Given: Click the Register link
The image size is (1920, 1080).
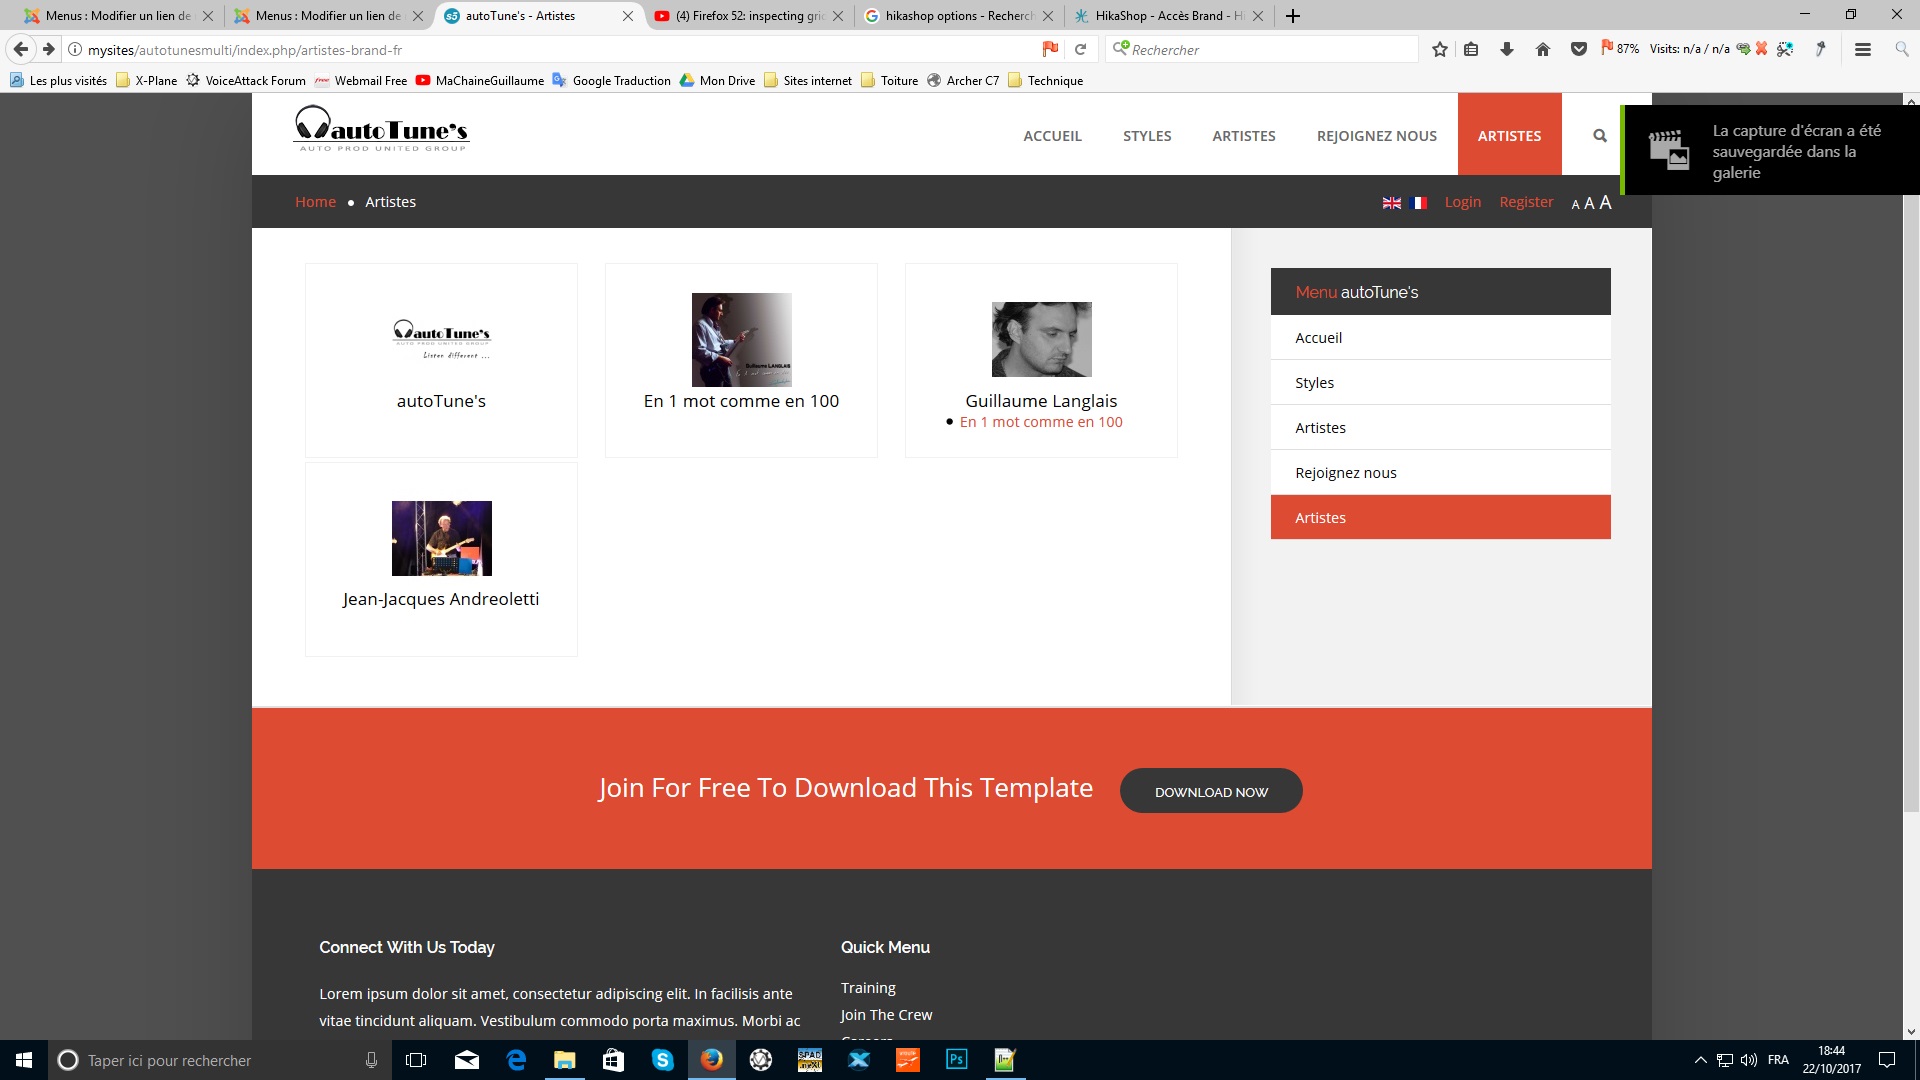Looking at the screenshot, I should 1525,202.
